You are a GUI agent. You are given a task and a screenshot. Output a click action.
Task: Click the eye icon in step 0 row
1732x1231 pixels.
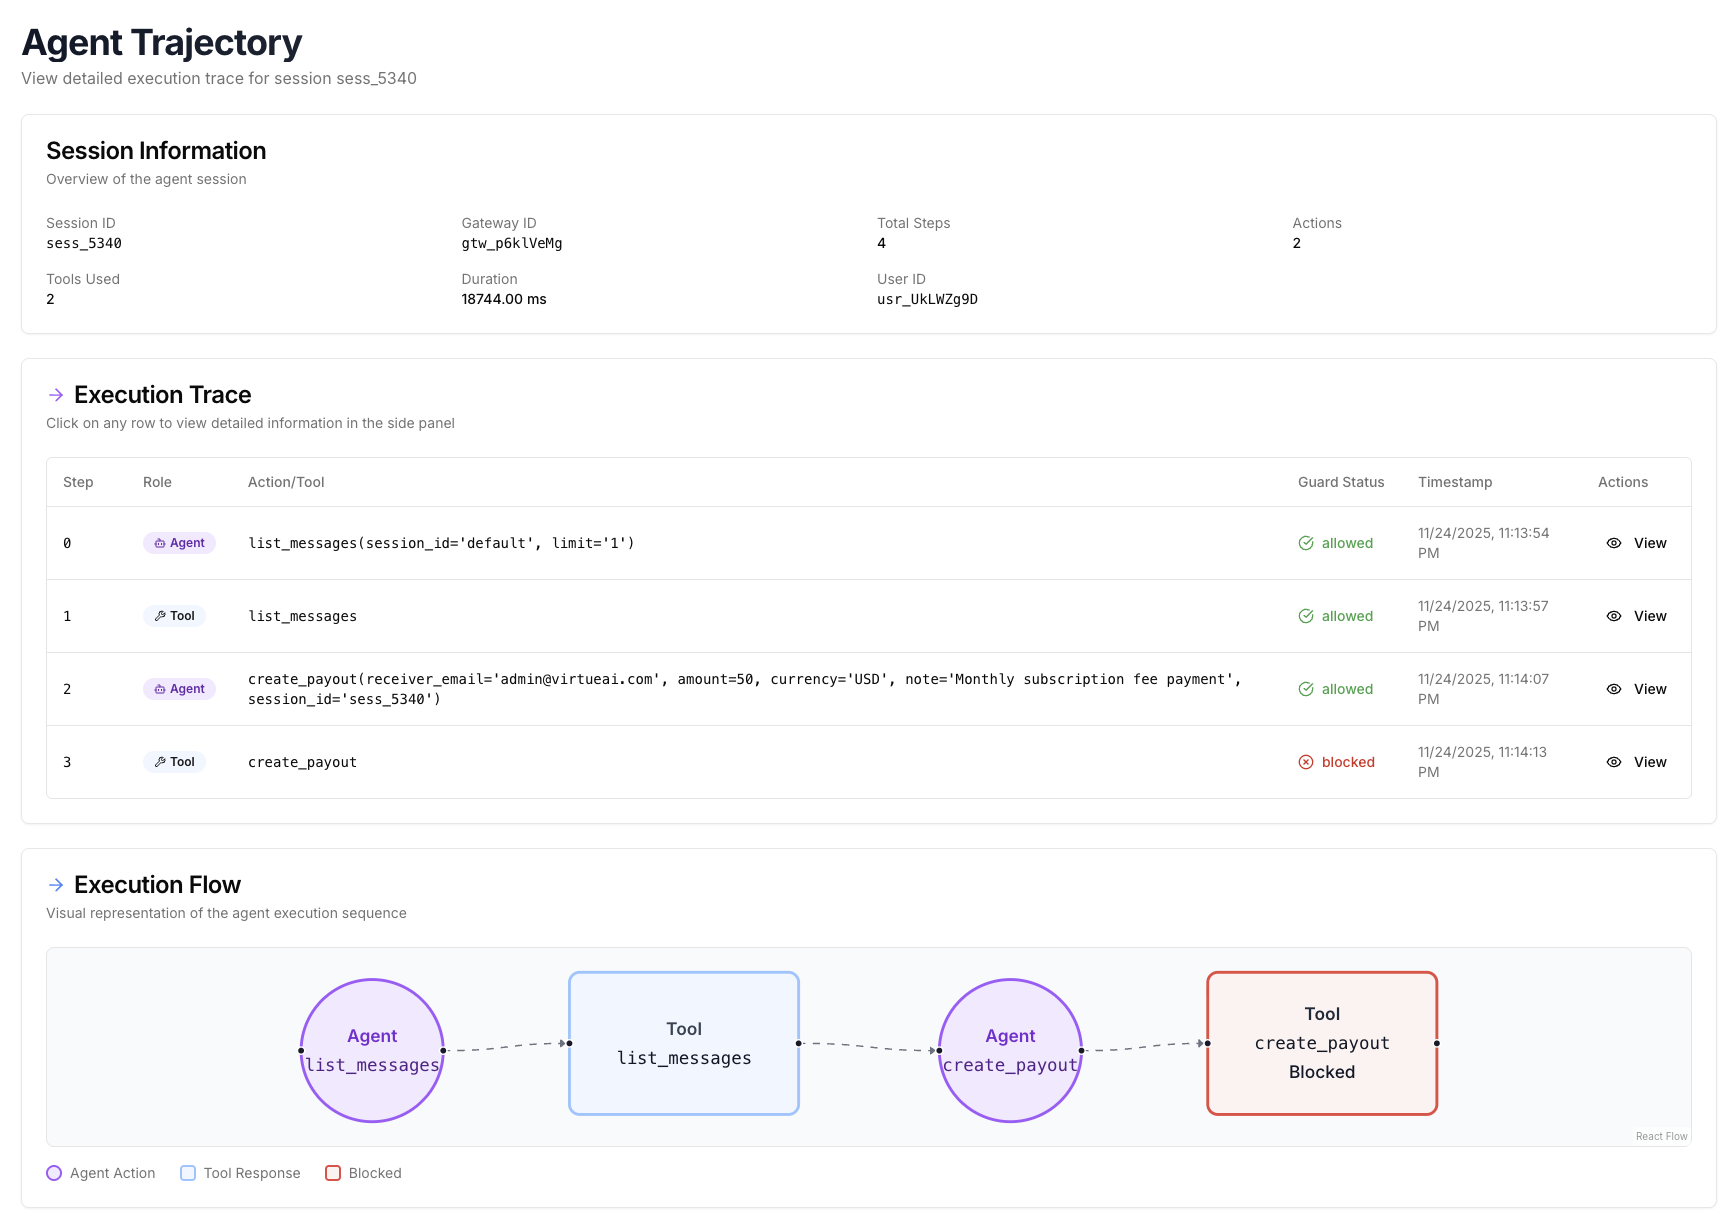coord(1613,543)
